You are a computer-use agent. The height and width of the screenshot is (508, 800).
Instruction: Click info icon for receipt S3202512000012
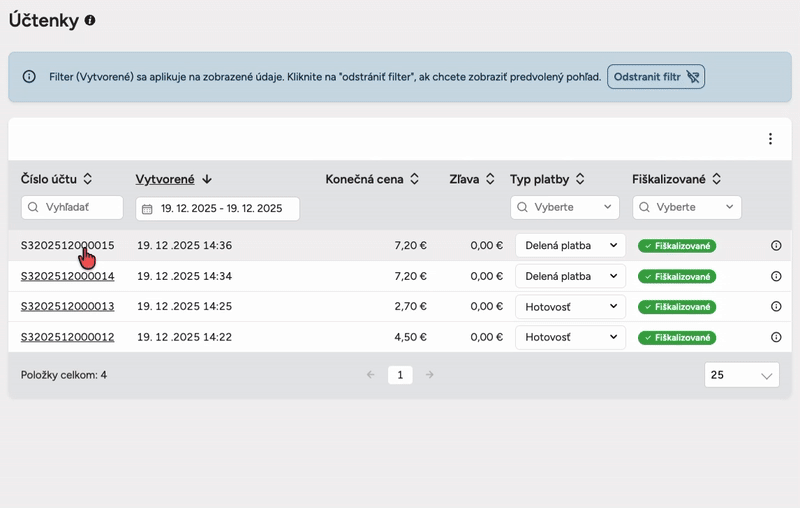click(x=776, y=337)
